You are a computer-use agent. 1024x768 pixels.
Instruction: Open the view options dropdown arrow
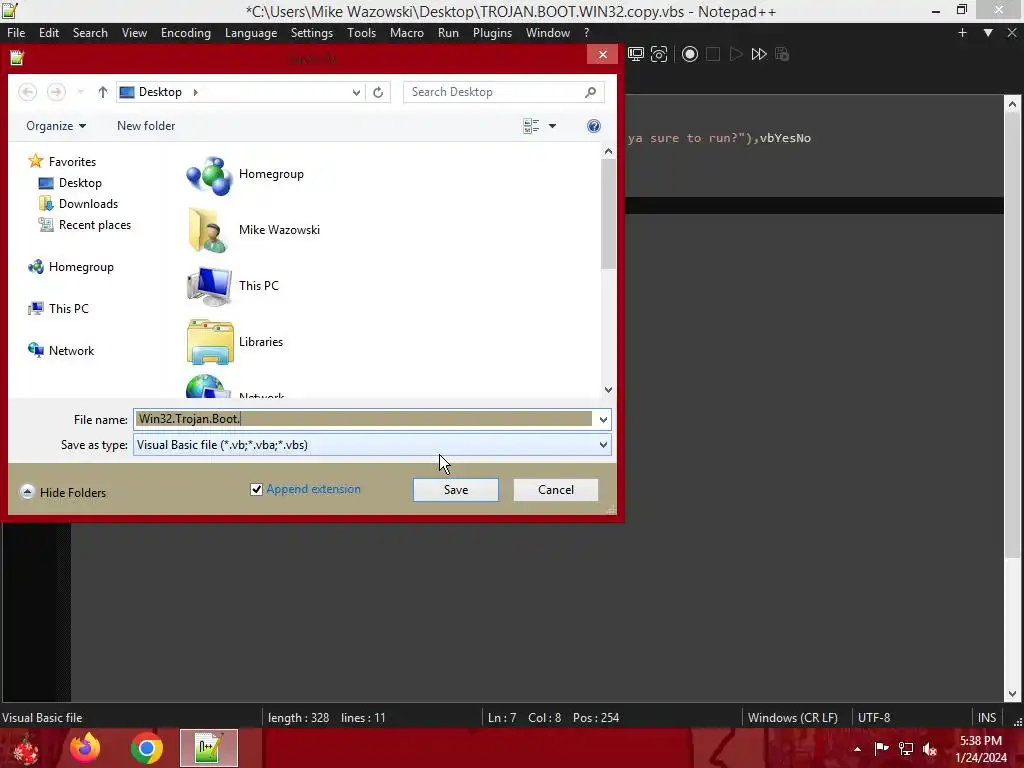tap(552, 126)
